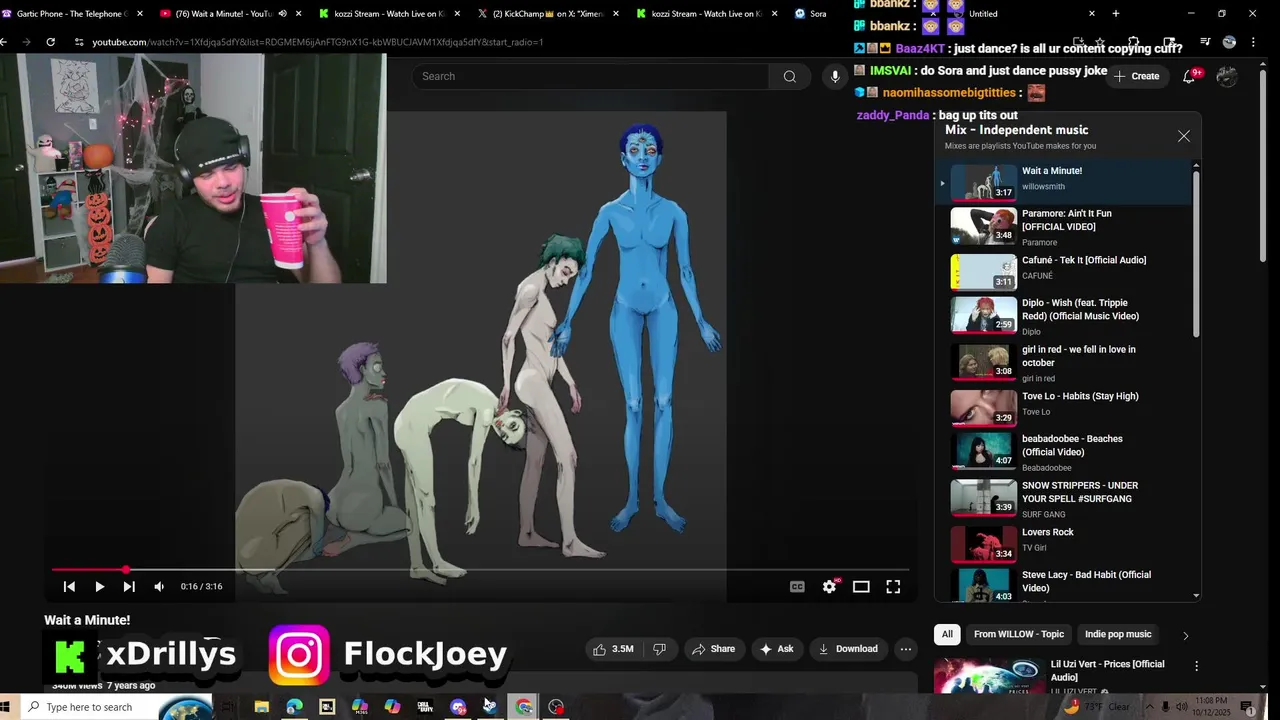Close the Gartic Phone tab
The width and height of the screenshot is (1280, 720).
click(x=139, y=14)
